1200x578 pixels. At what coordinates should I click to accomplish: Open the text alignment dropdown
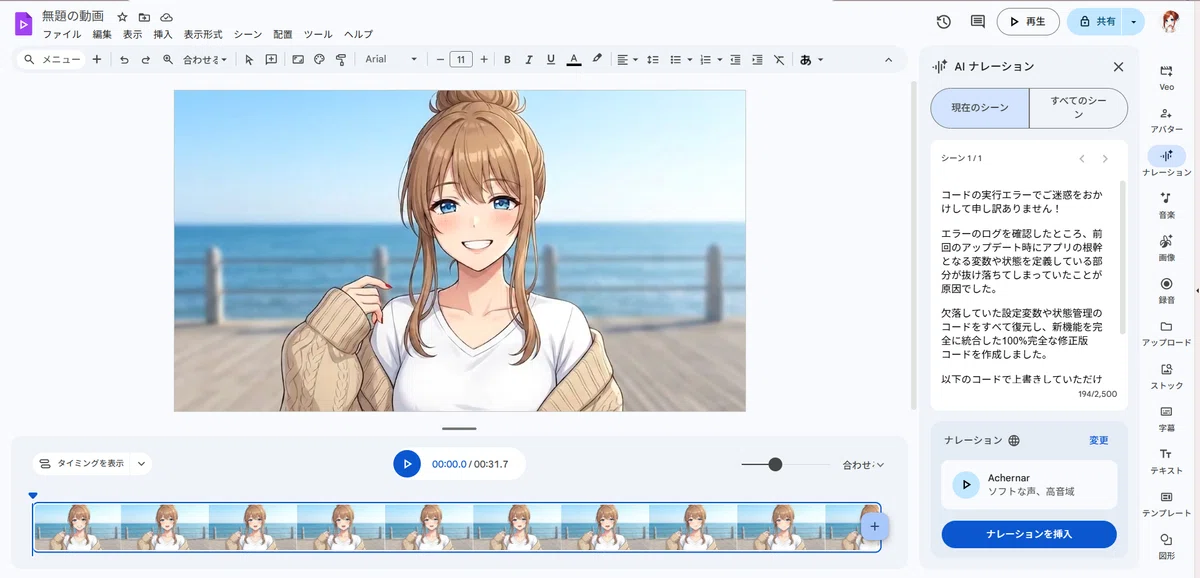627,60
